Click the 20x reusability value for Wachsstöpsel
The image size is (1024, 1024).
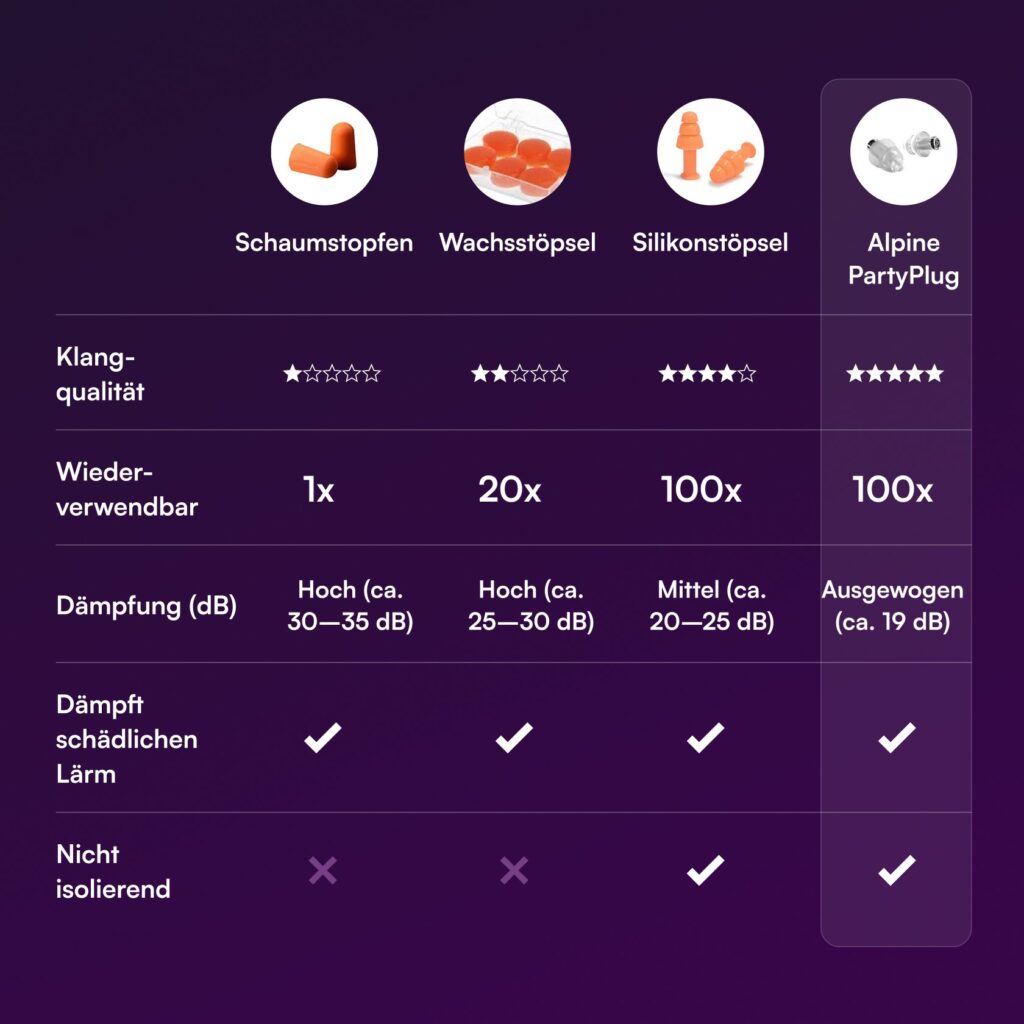pyautogui.click(x=509, y=489)
